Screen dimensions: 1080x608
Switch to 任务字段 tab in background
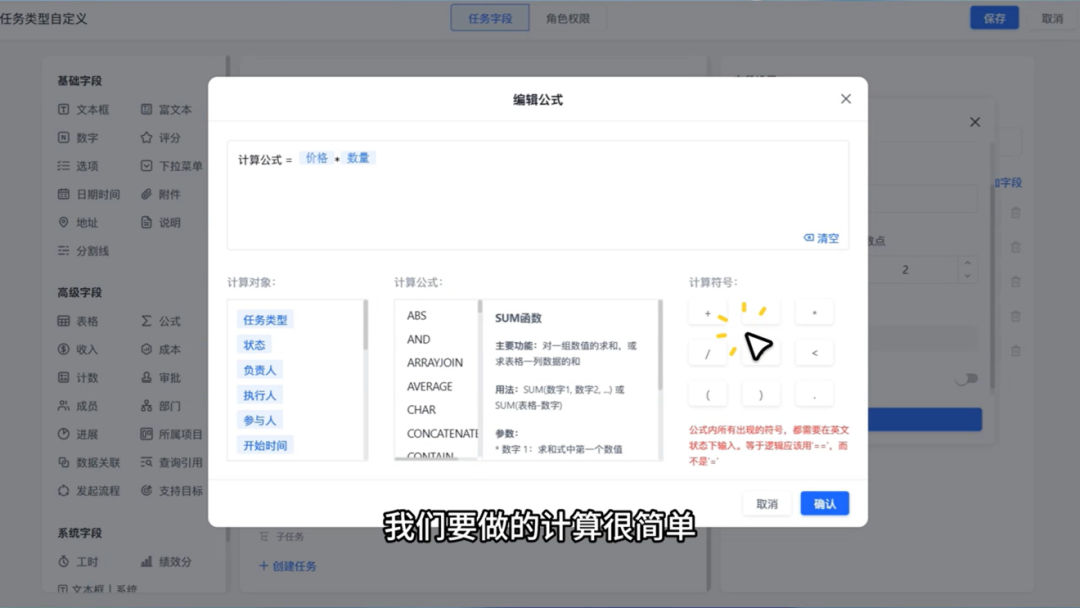coord(490,19)
